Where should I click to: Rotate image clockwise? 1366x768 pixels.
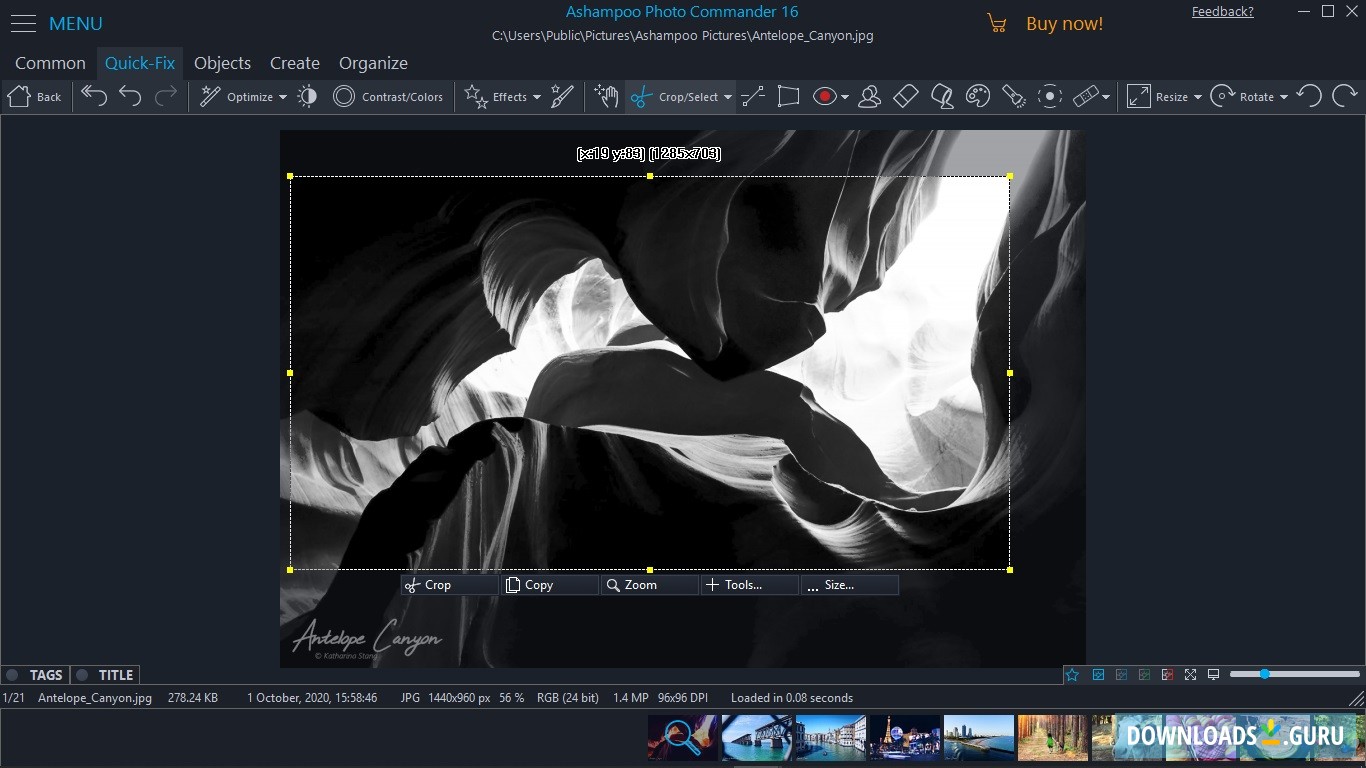point(1345,96)
